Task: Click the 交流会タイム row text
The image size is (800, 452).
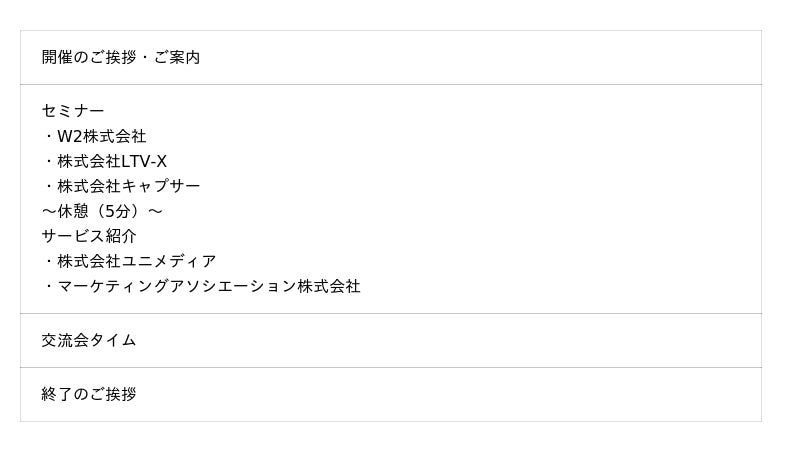Action: click(x=89, y=340)
